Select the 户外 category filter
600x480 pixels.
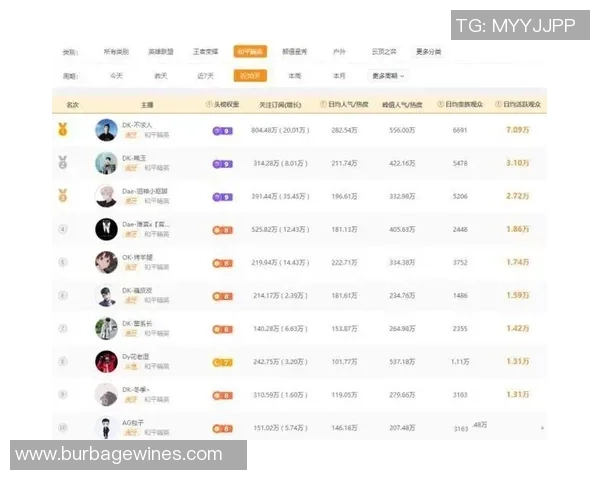(339, 52)
